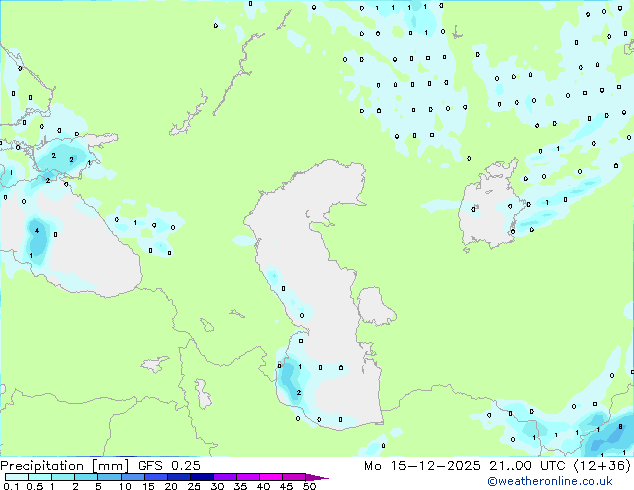
Task: Click the legend value "0.5"
Action: point(35,486)
